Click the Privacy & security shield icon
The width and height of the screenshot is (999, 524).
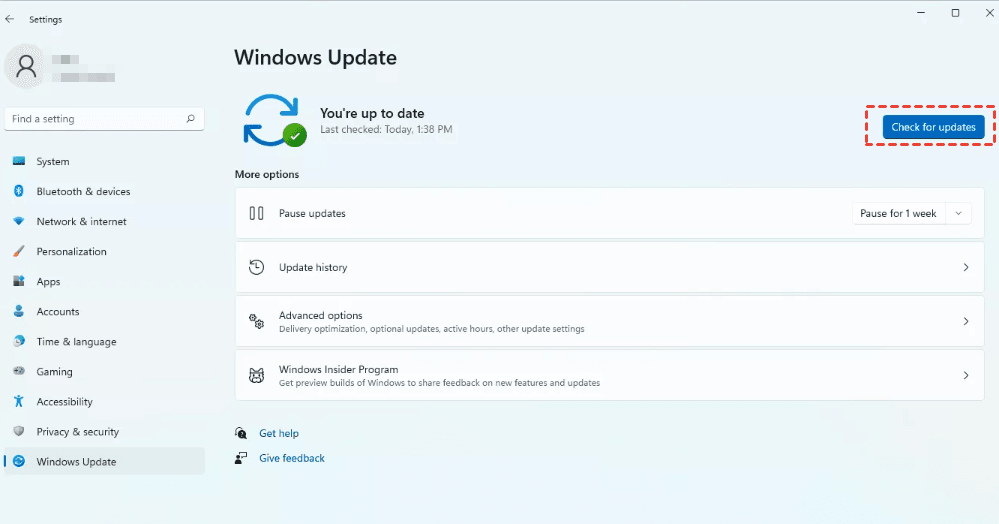[x=18, y=431]
